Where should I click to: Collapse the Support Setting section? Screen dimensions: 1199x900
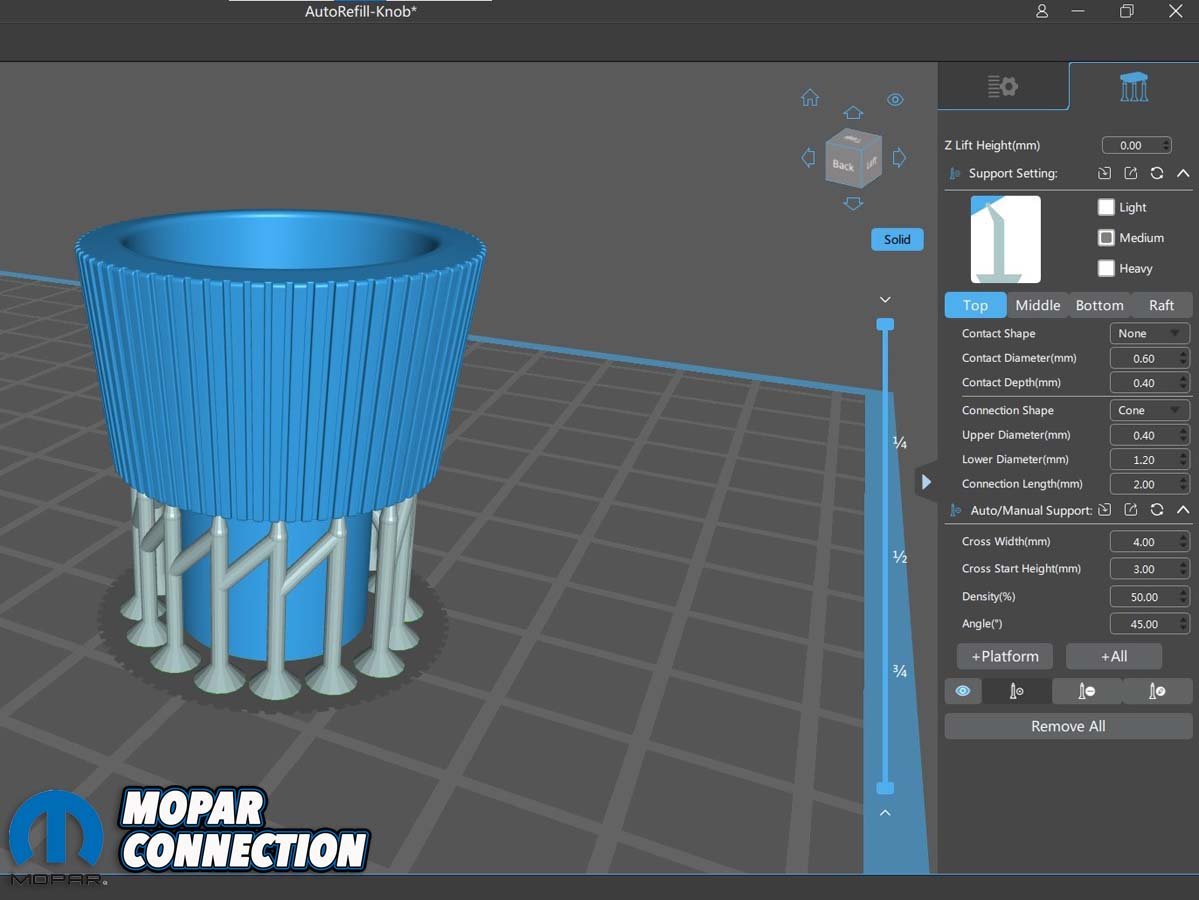(1182, 173)
